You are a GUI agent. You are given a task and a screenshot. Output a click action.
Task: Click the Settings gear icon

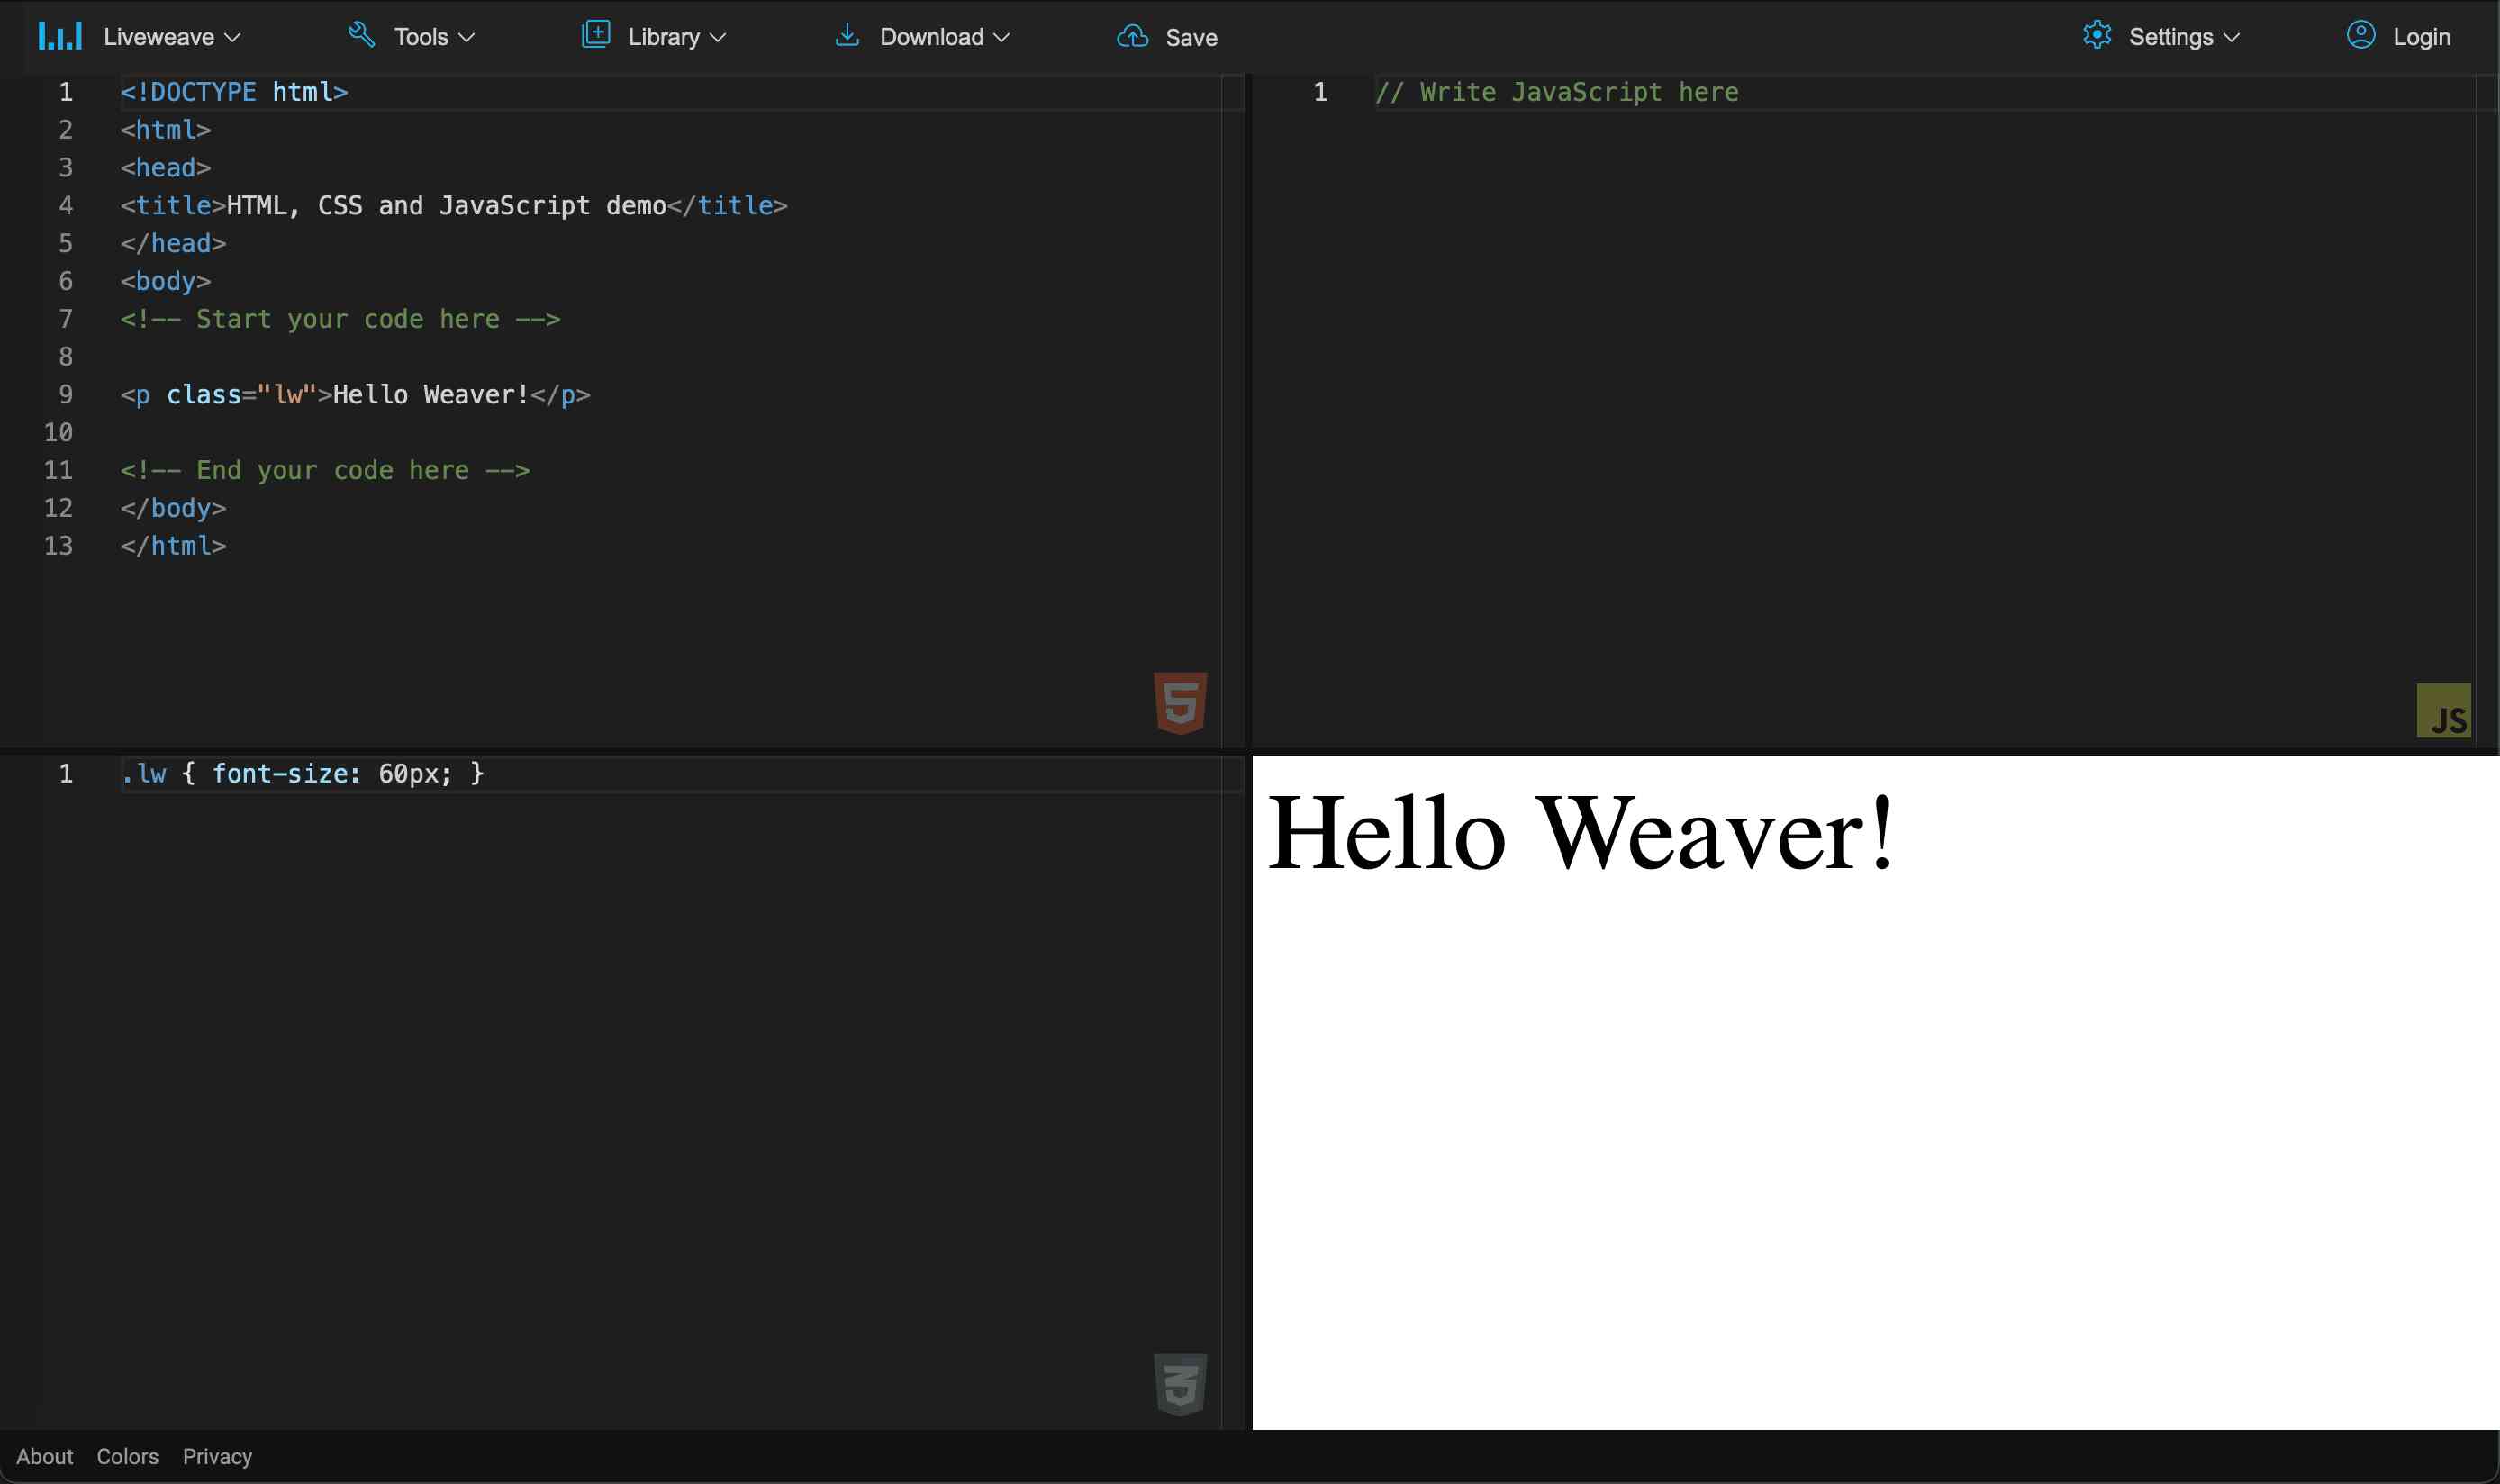[2097, 36]
